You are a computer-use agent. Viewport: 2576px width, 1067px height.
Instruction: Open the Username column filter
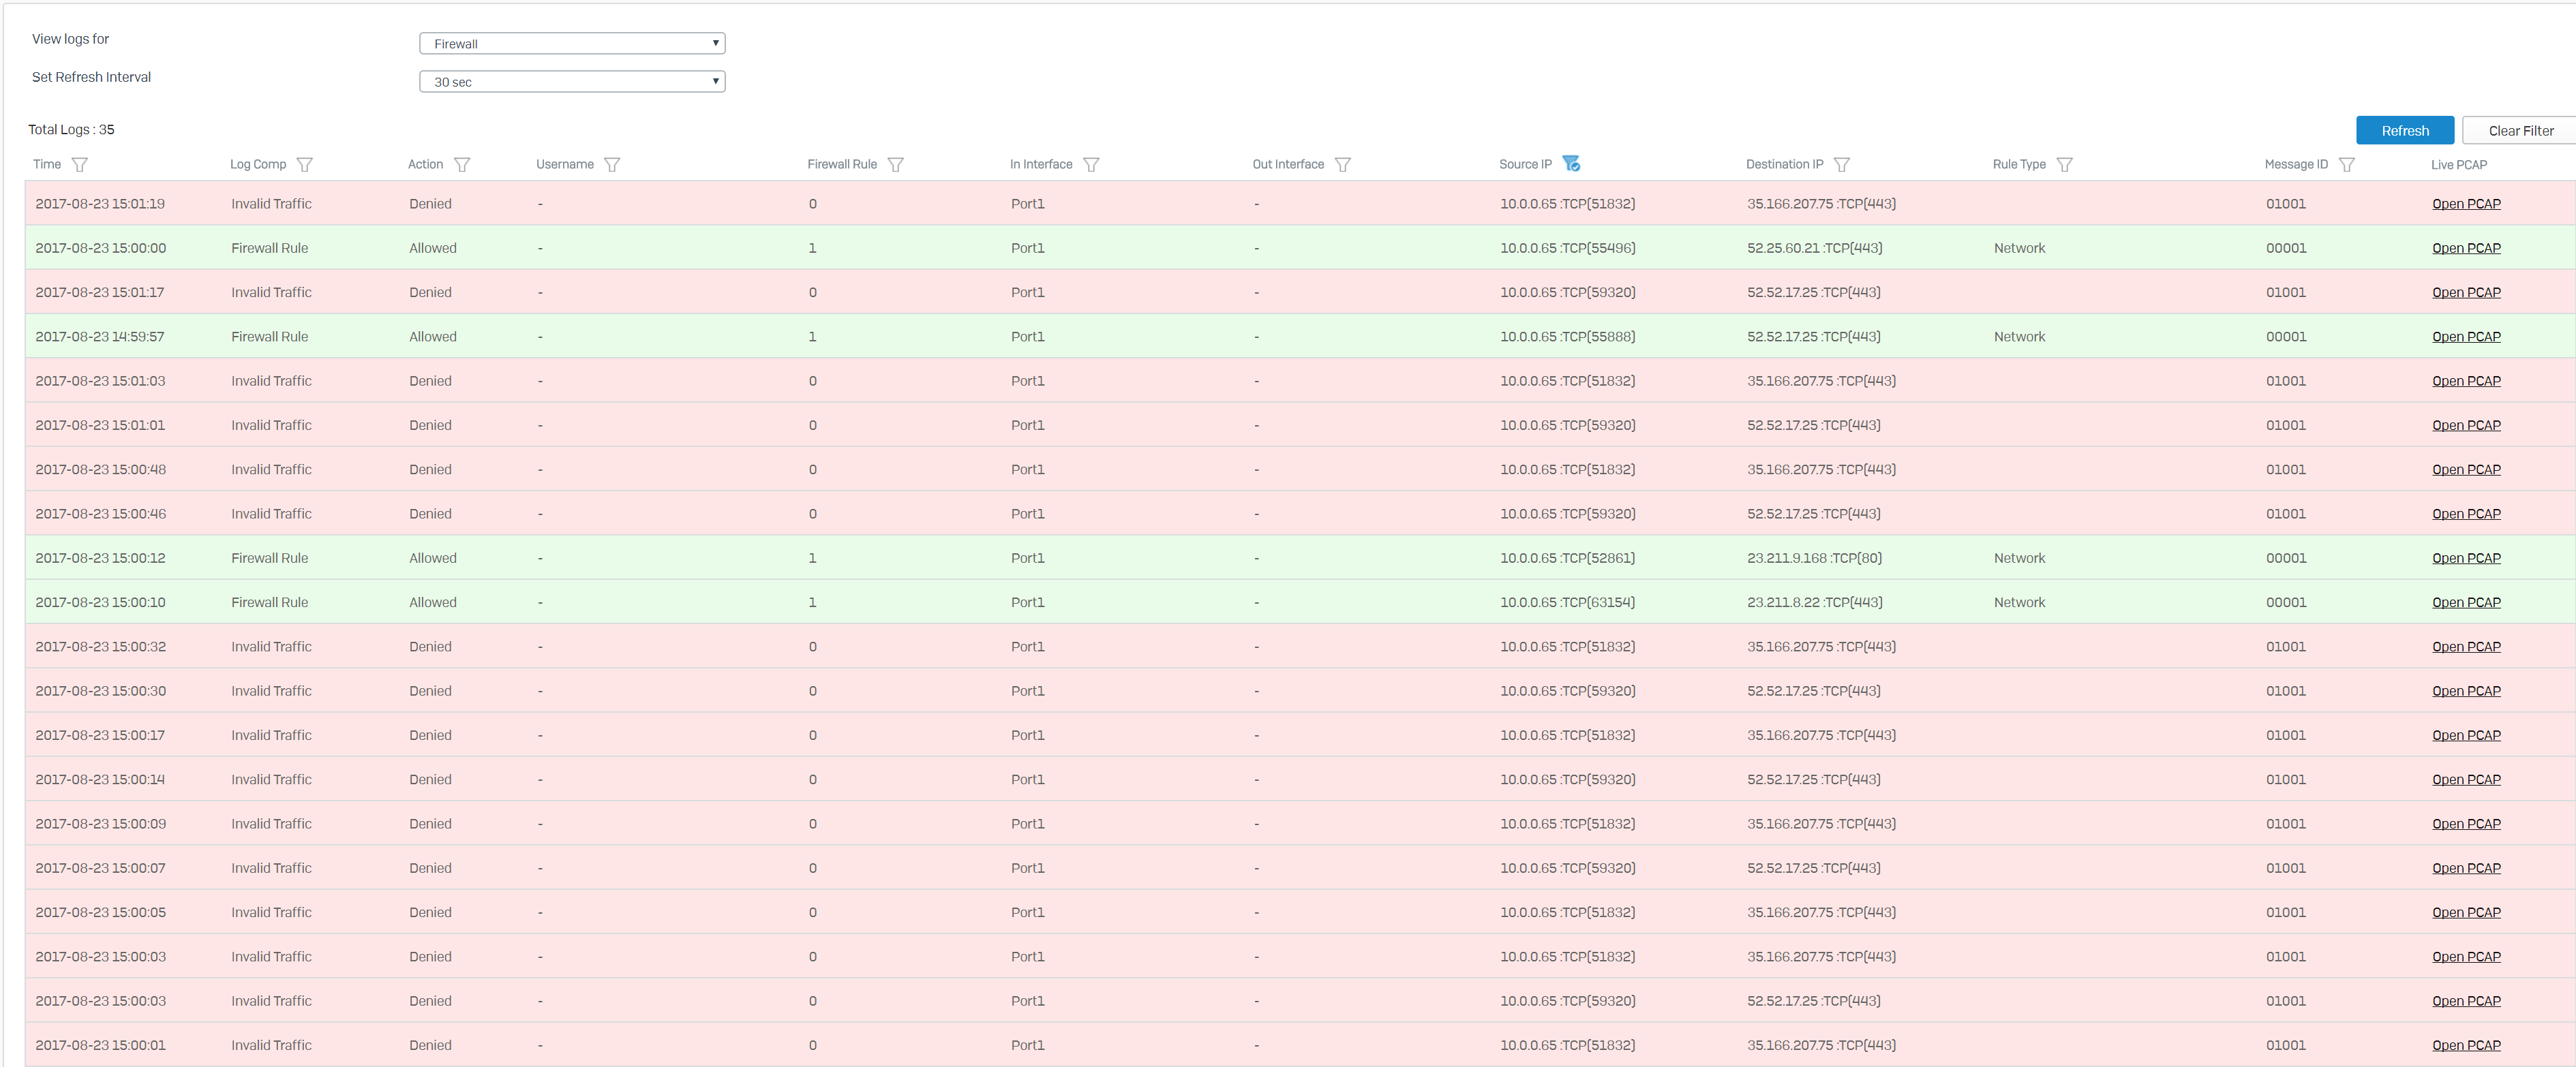[x=612, y=165]
